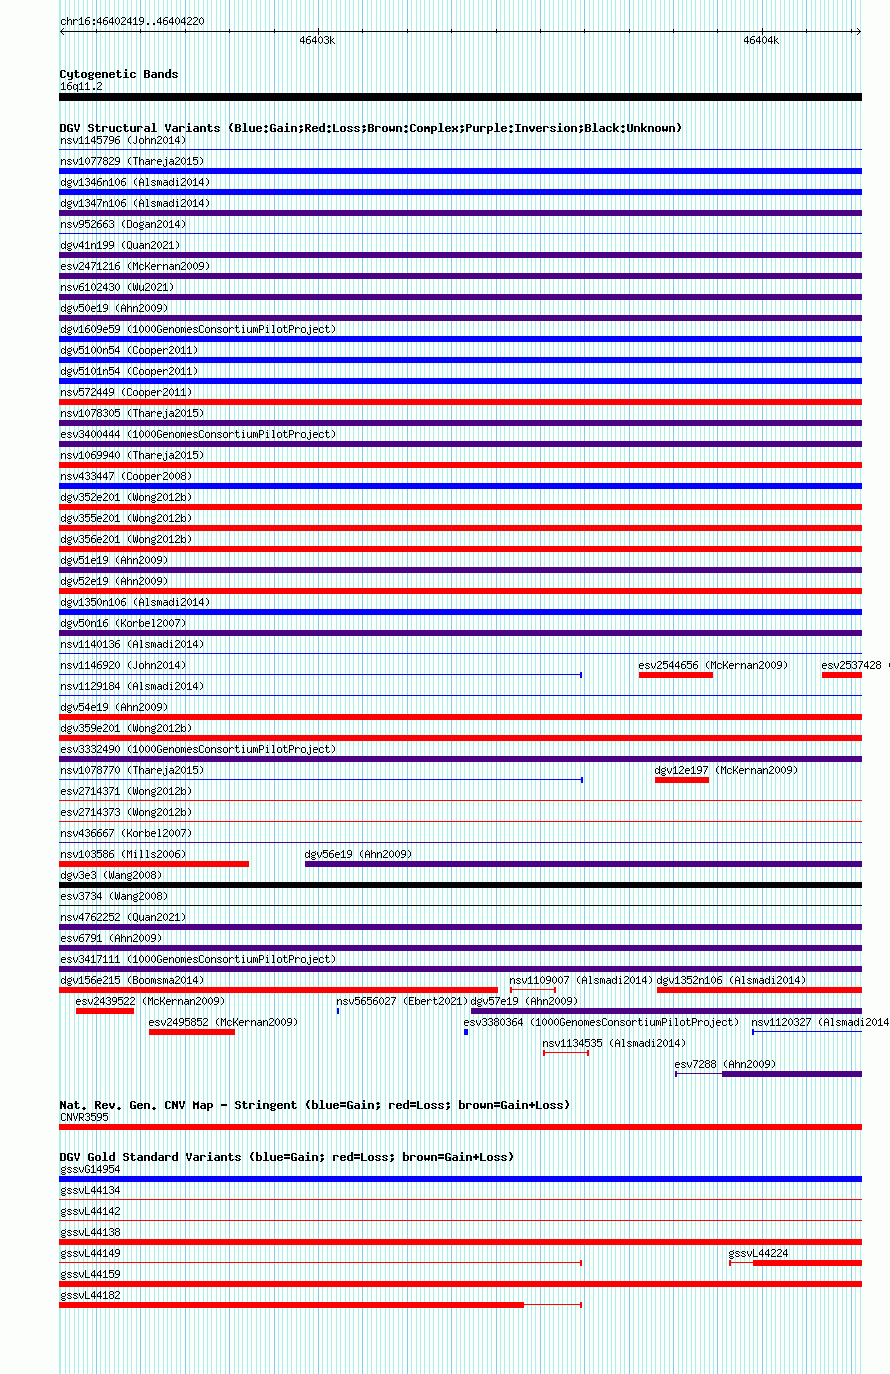Select esv6791 (Ahn2009) label

[x=111, y=938]
